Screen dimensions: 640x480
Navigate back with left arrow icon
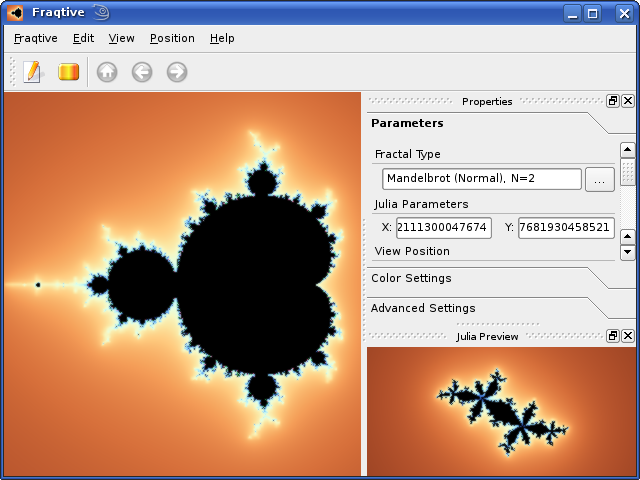(x=142, y=72)
